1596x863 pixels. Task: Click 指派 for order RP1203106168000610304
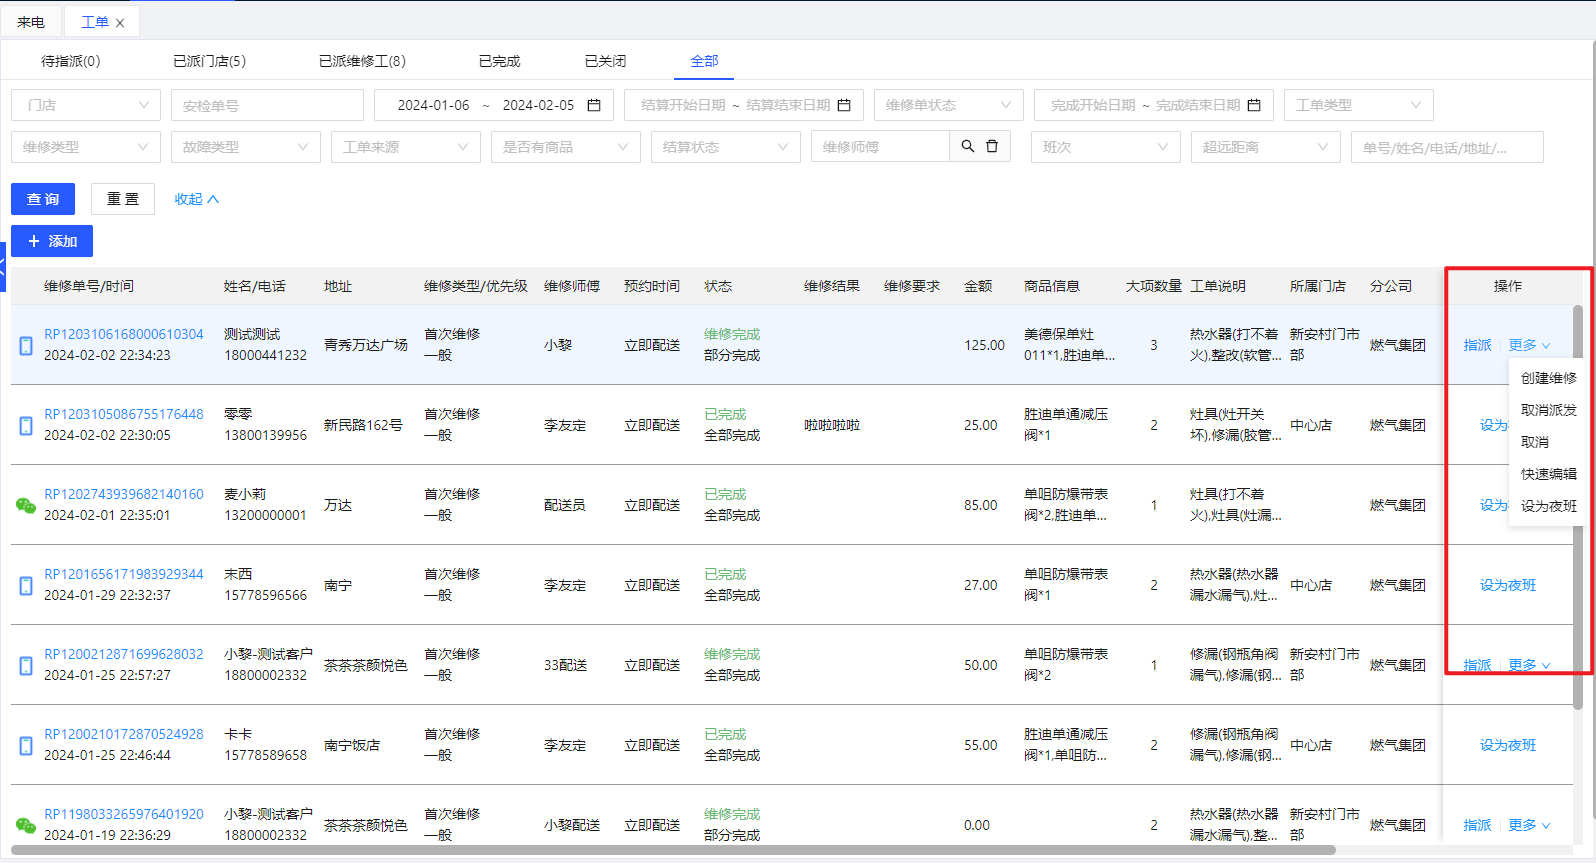1477,345
